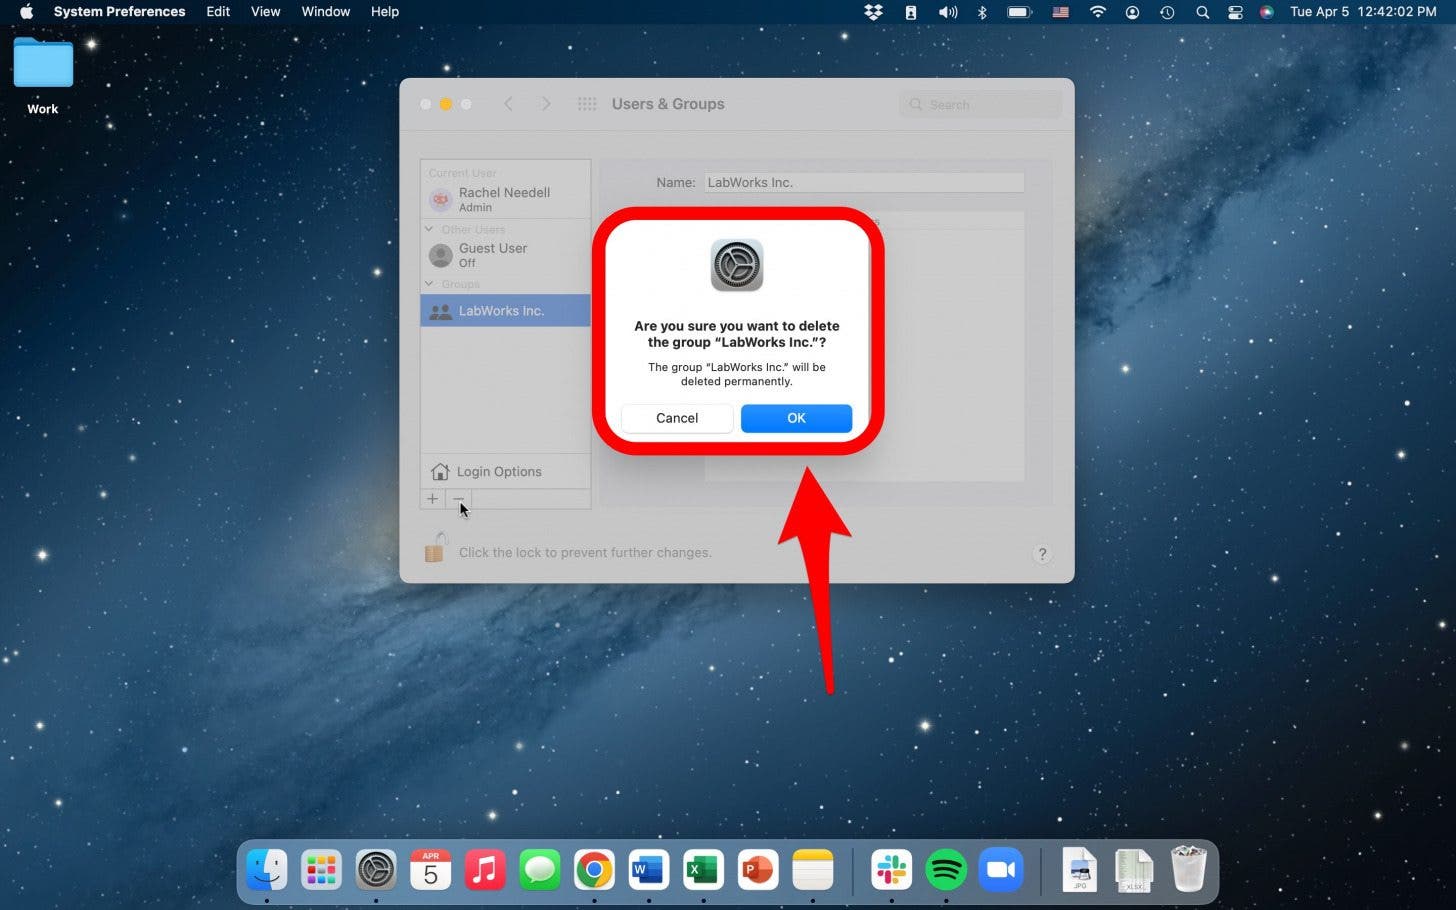Open the input source flag menu
1456x910 pixels.
[1060, 12]
